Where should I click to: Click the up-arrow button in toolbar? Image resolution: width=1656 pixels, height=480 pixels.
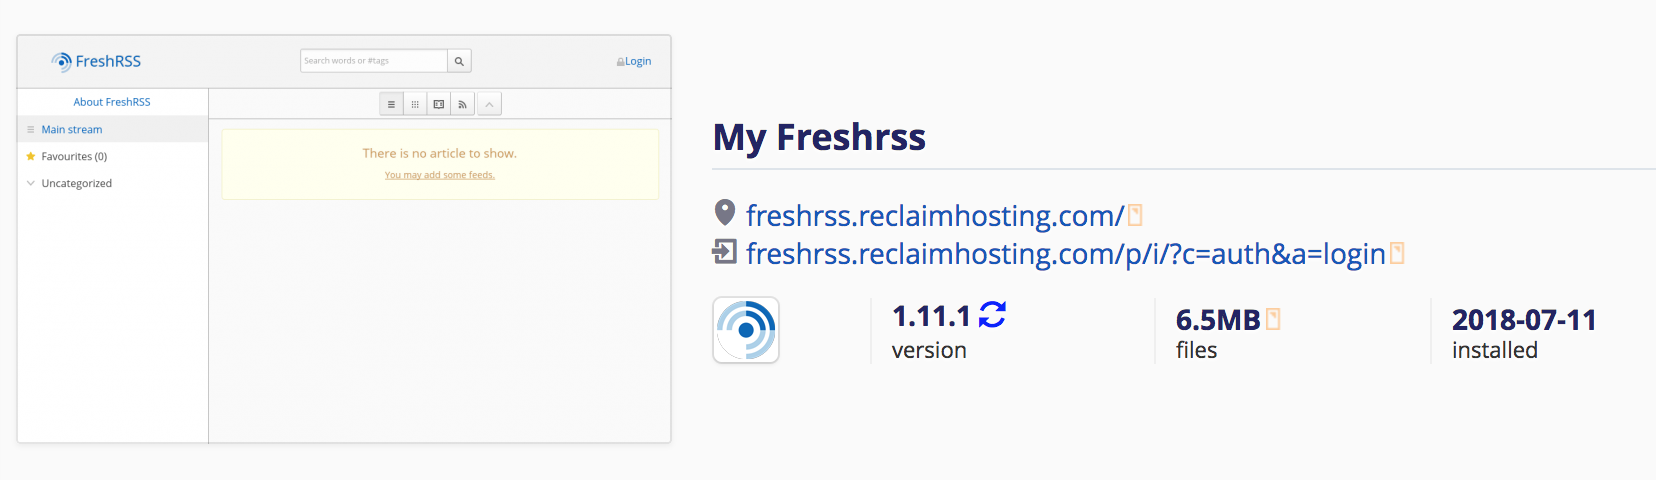point(489,104)
